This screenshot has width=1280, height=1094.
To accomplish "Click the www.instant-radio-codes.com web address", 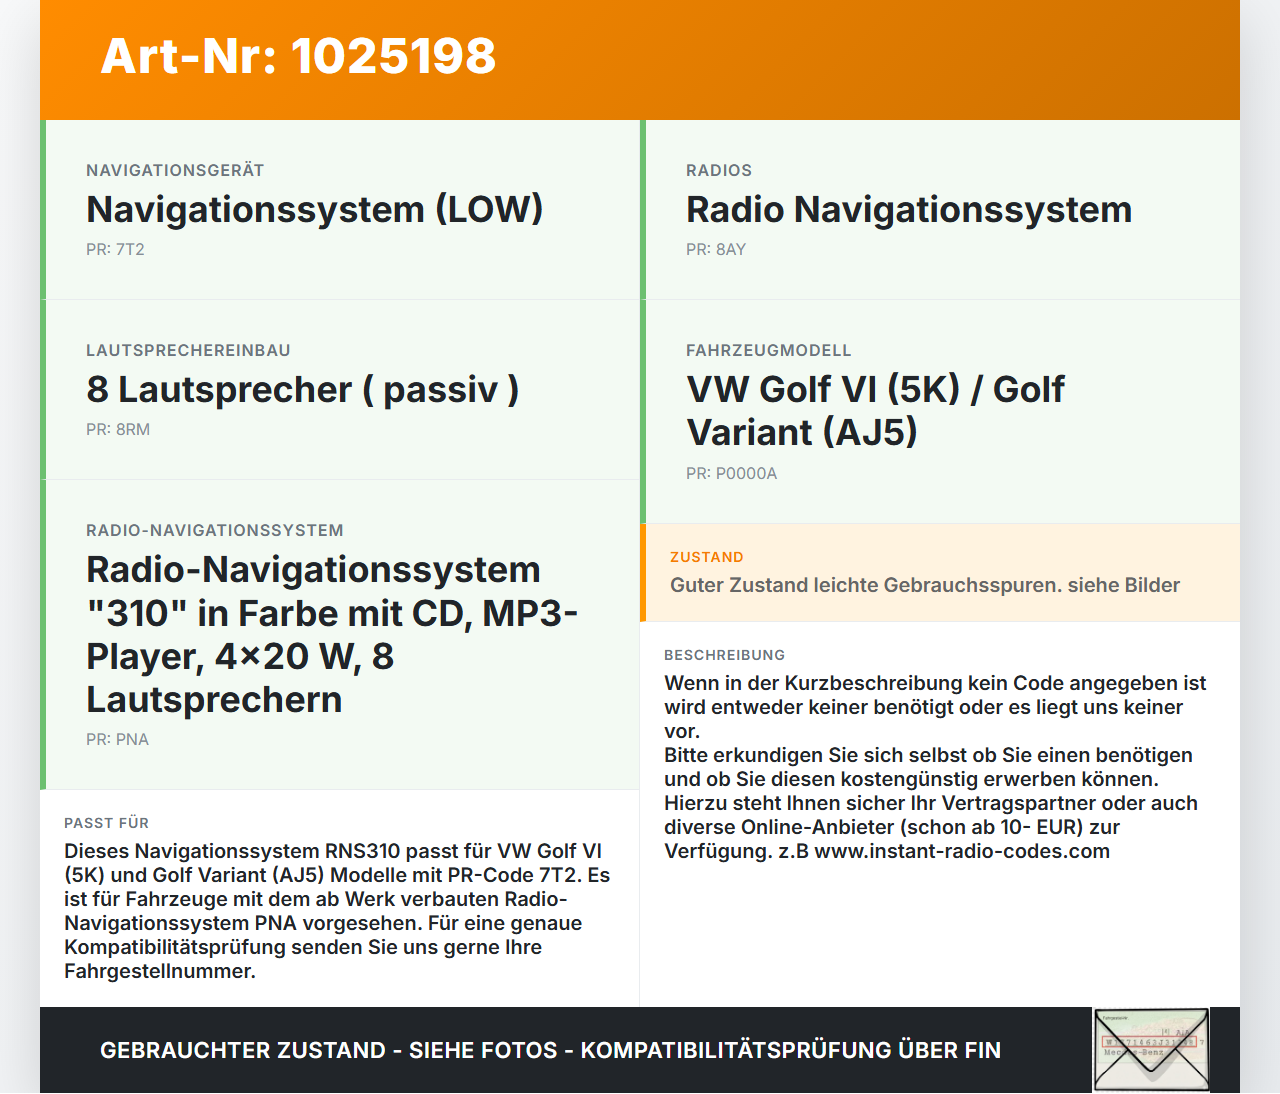I will (x=961, y=851).
